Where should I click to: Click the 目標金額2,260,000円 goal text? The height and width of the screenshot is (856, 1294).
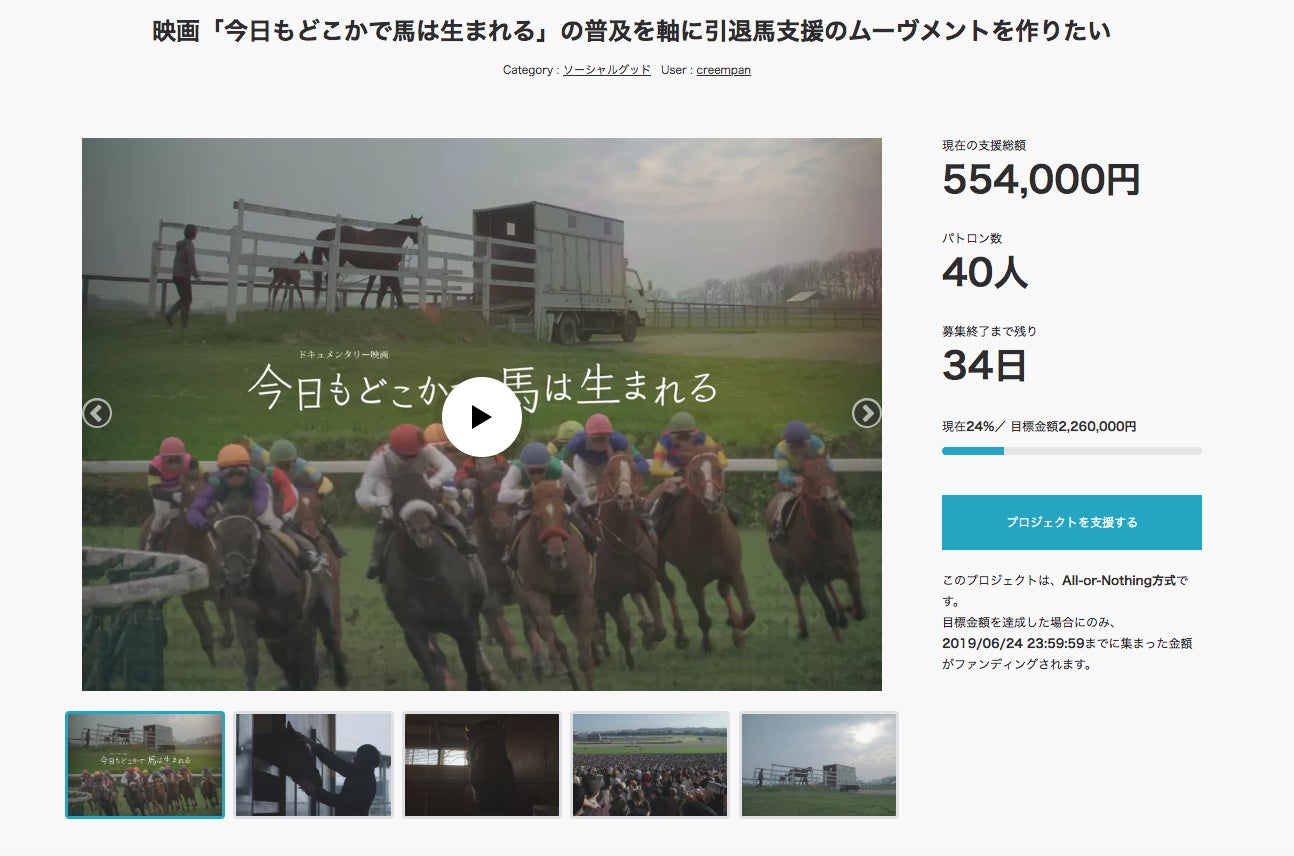click(1073, 426)
